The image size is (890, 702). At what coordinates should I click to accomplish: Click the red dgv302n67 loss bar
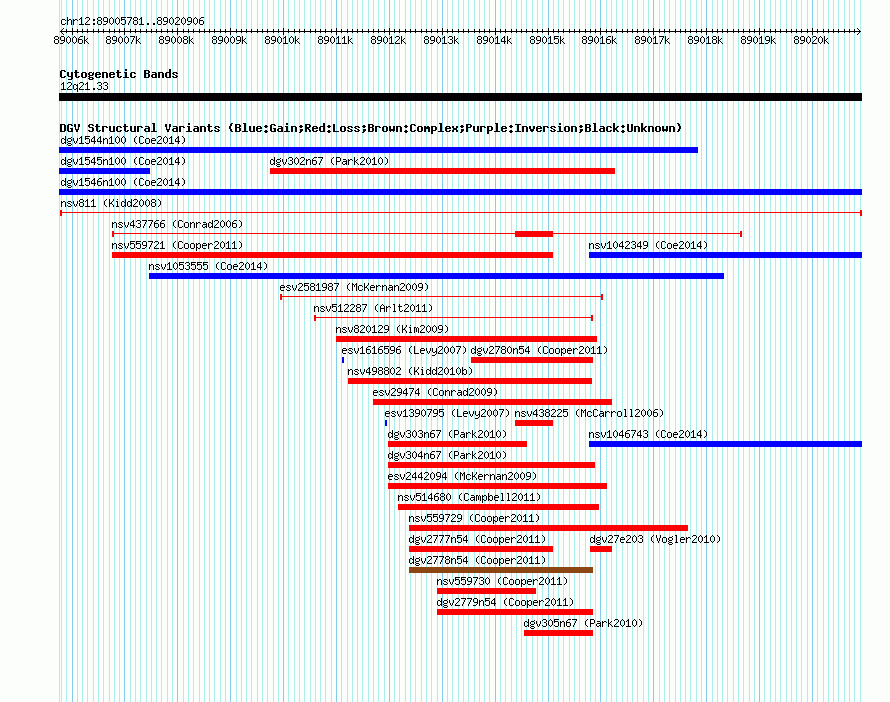tap(442, 171)
